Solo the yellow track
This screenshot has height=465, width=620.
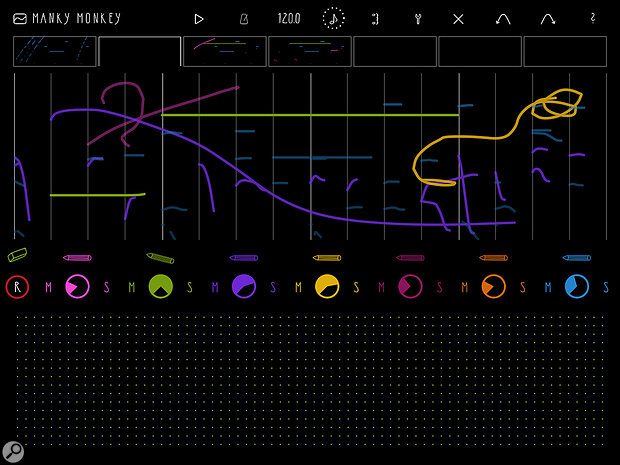[x=356, y=287]
